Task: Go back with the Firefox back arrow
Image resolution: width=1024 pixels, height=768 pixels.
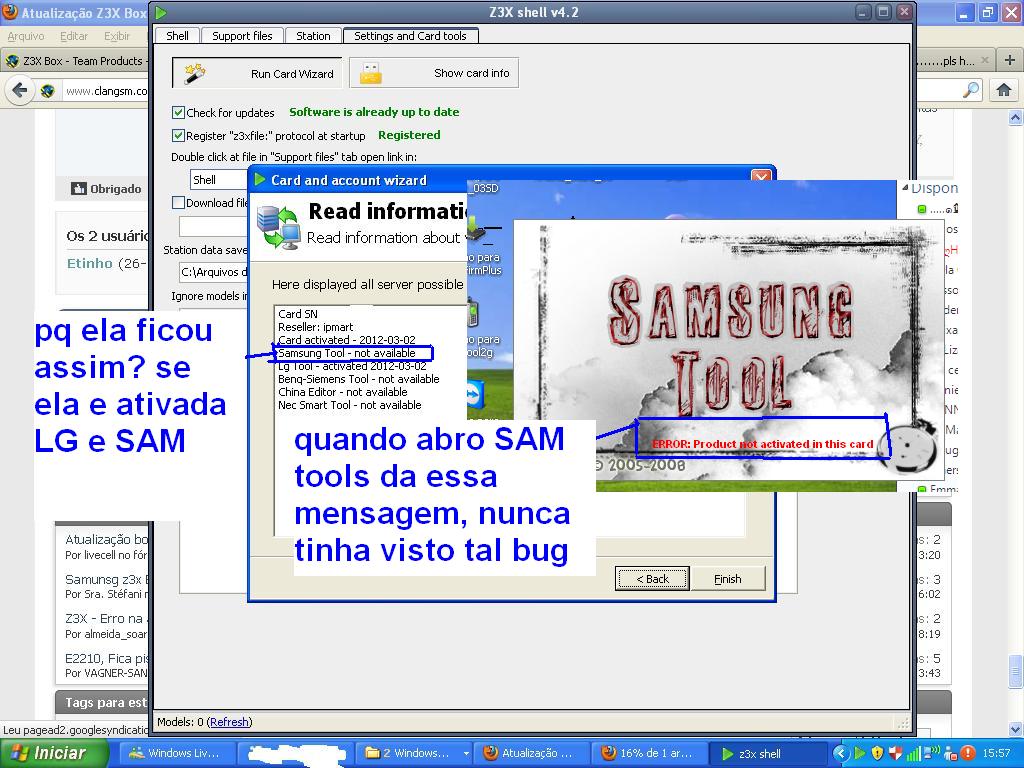Action: 20,90
